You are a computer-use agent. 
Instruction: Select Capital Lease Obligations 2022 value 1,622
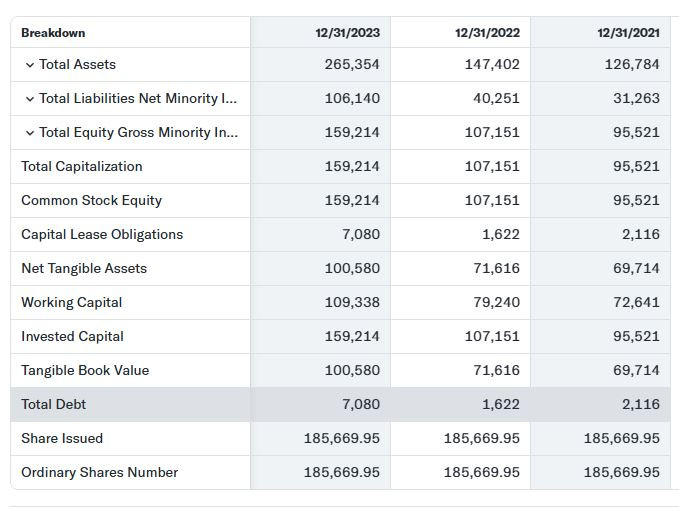[x=501, y=234]
